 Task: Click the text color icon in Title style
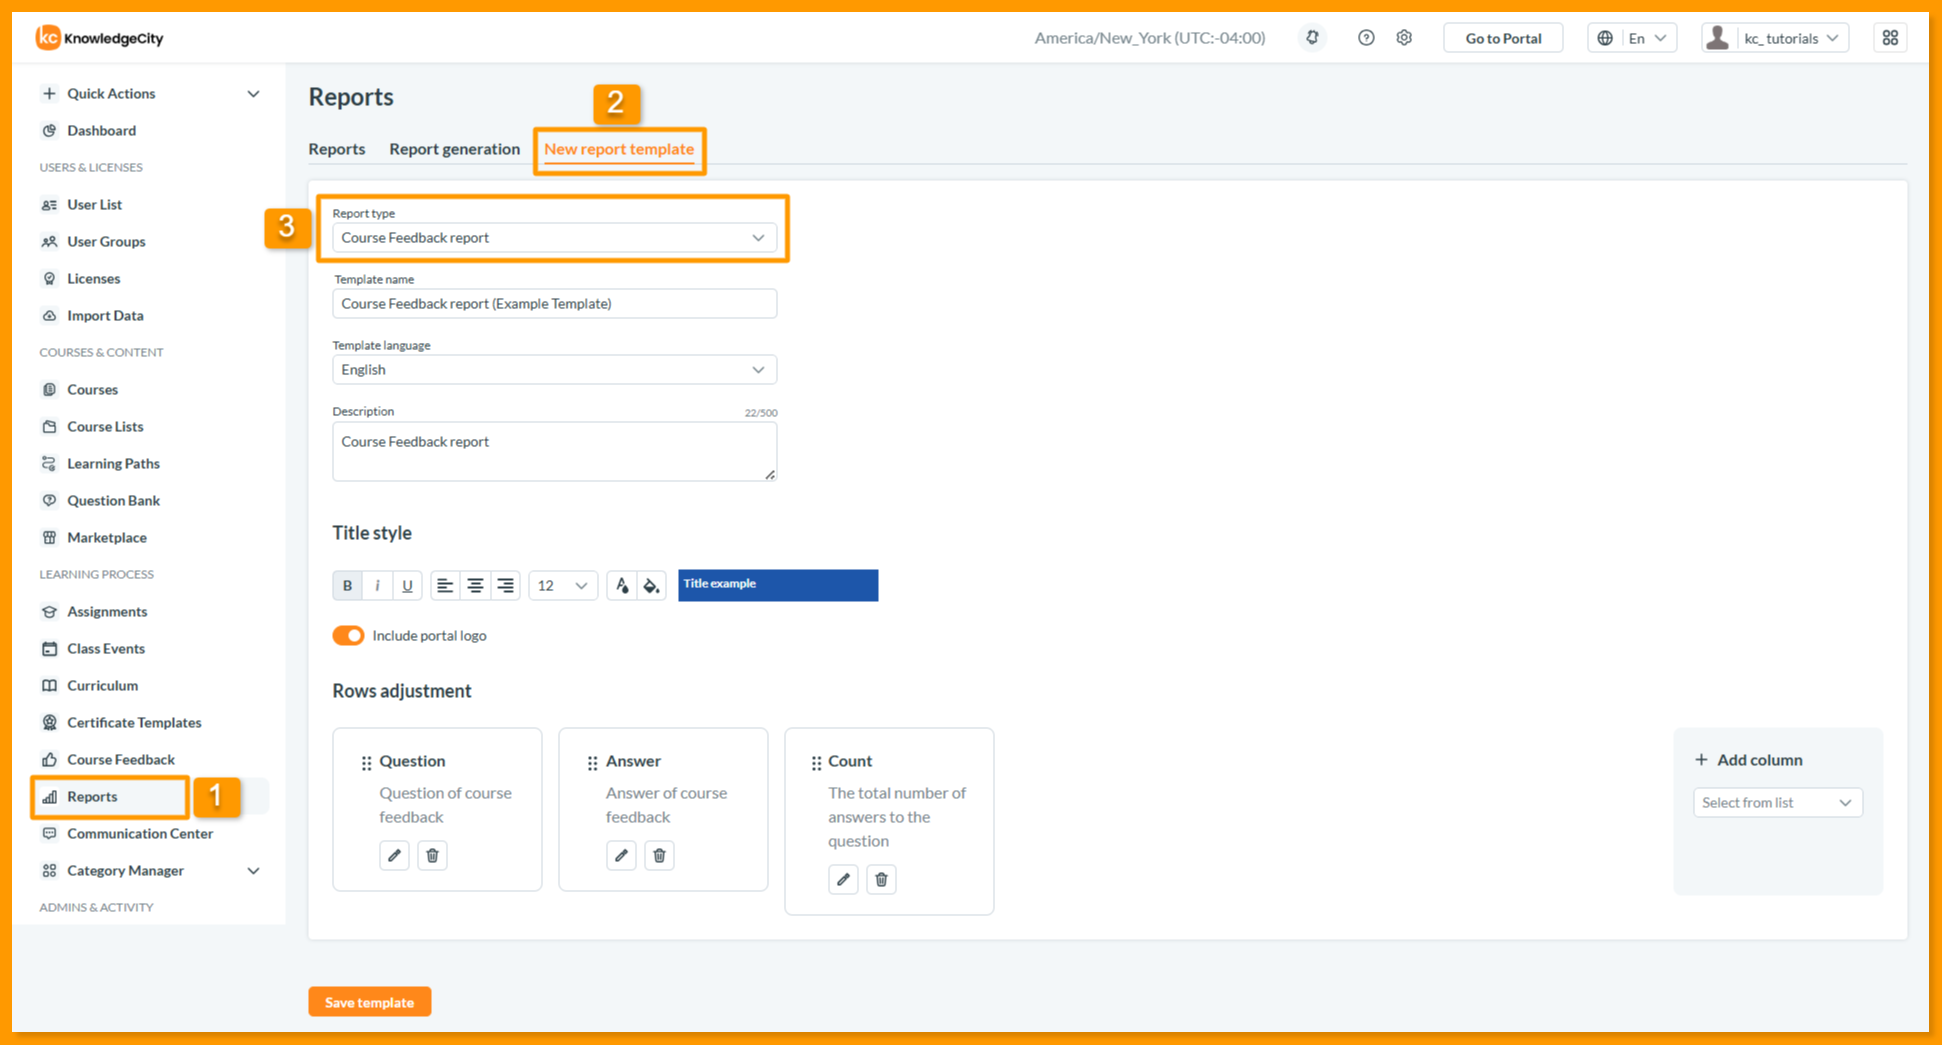[x=622, y=585]
